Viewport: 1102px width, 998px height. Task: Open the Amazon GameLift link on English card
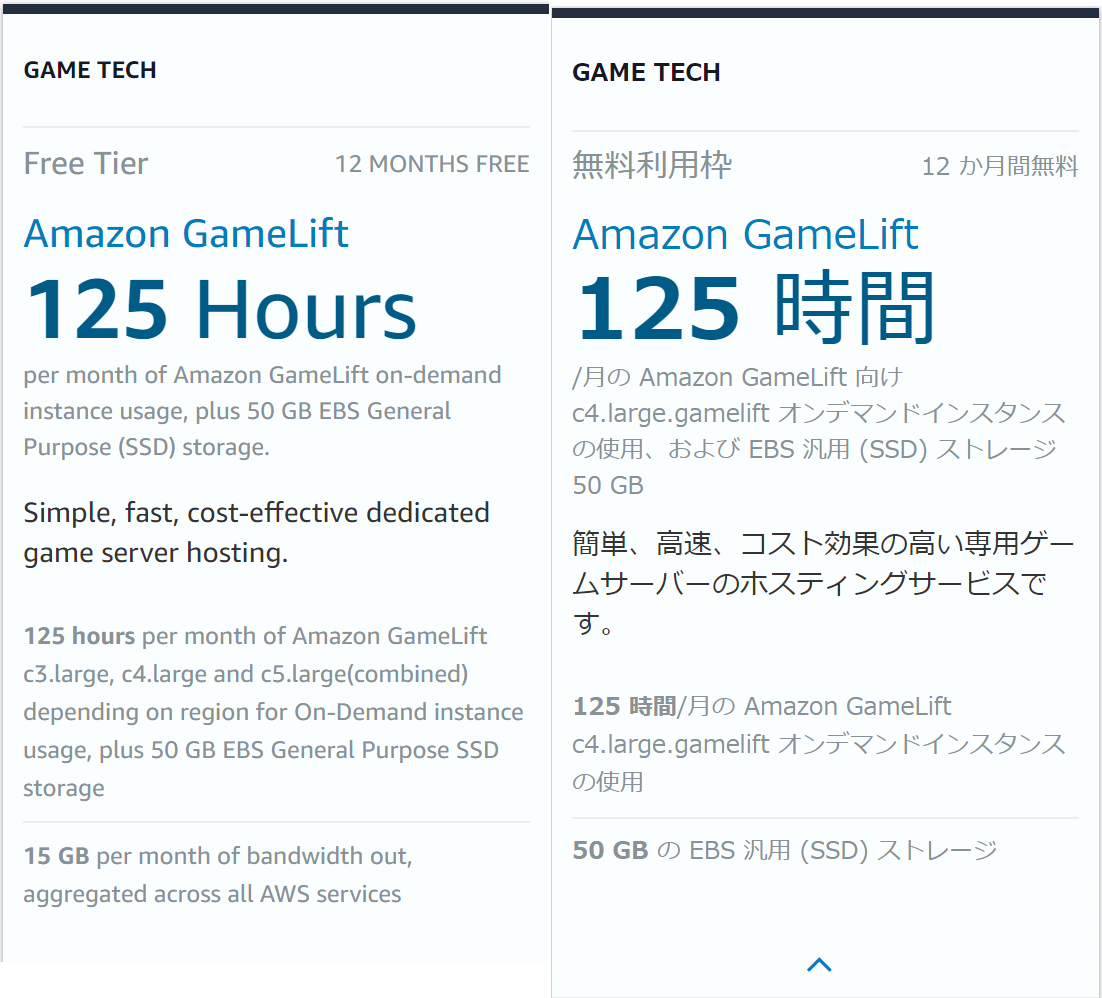click(186, 234)
